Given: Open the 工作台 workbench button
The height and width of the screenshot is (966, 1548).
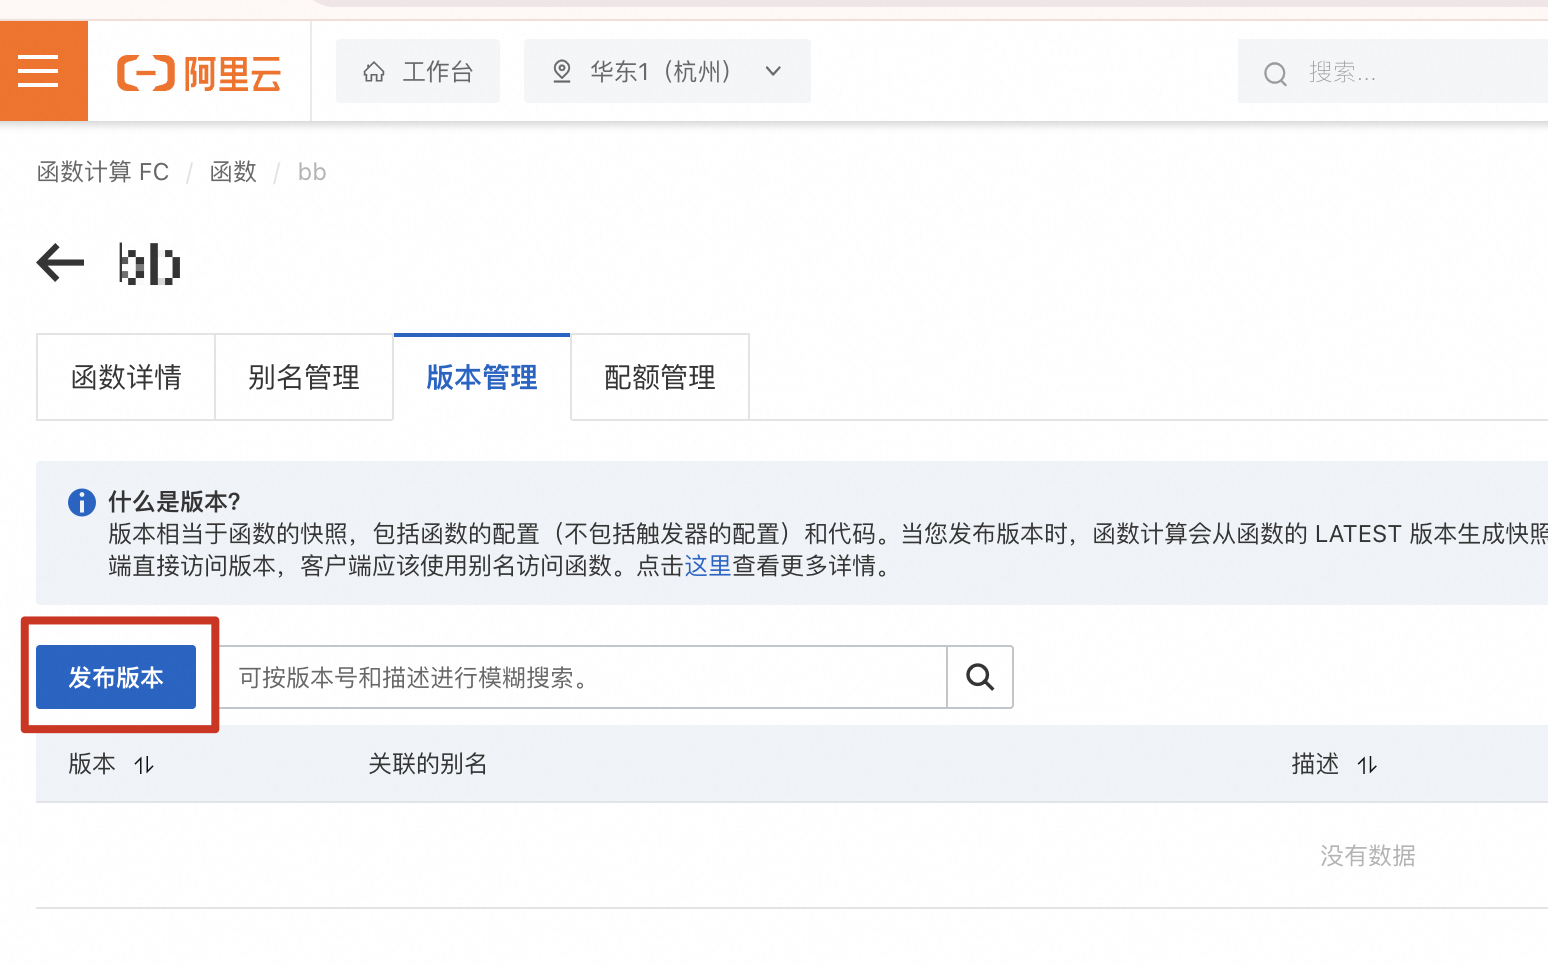Looking at the screenshot, I should tap(418, 71).
